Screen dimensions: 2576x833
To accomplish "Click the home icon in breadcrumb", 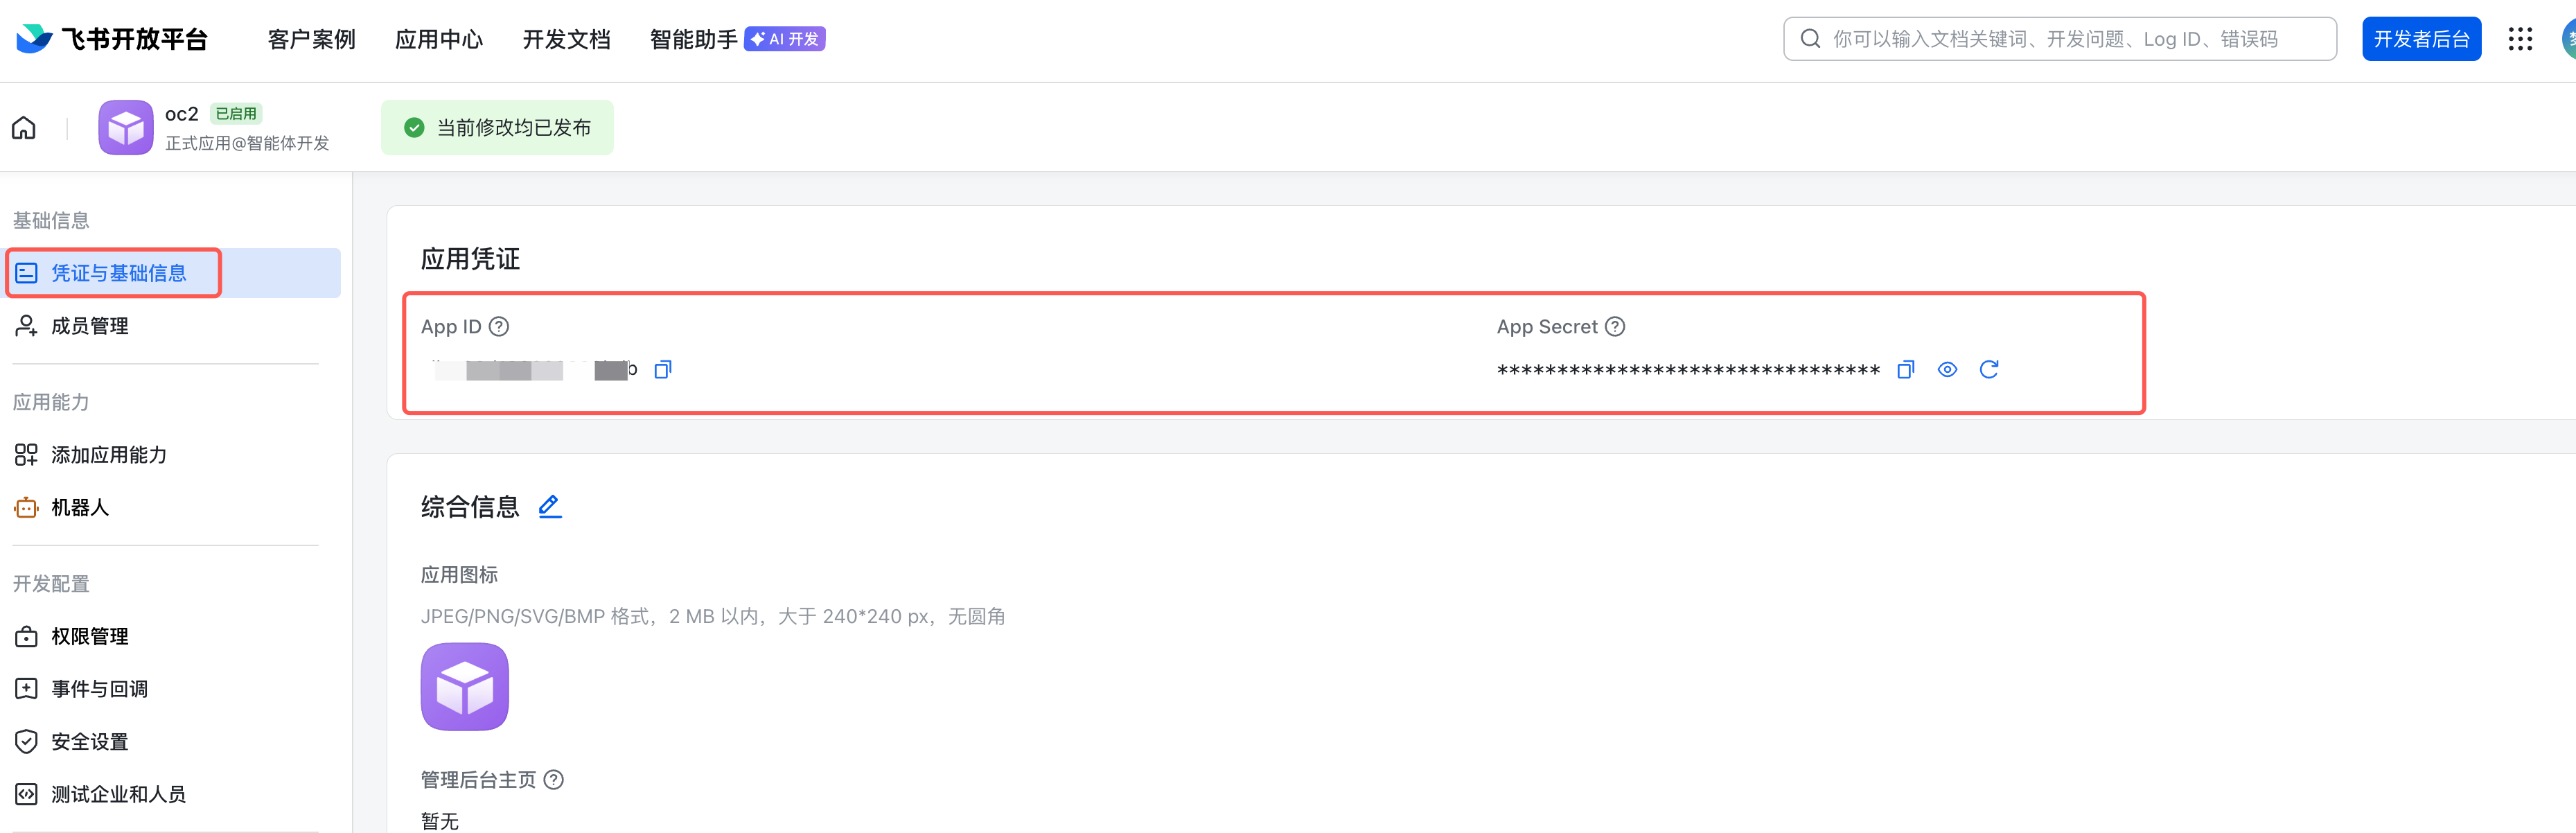I will point(24,128).
